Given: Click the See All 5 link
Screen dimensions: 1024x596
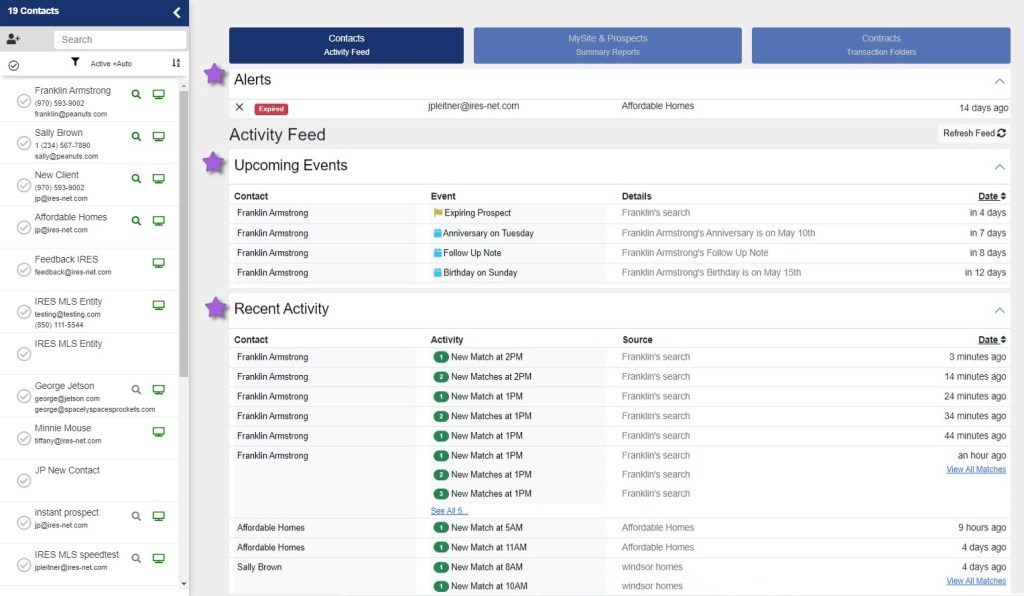Looking at the screenshot, I should [449, 511].
